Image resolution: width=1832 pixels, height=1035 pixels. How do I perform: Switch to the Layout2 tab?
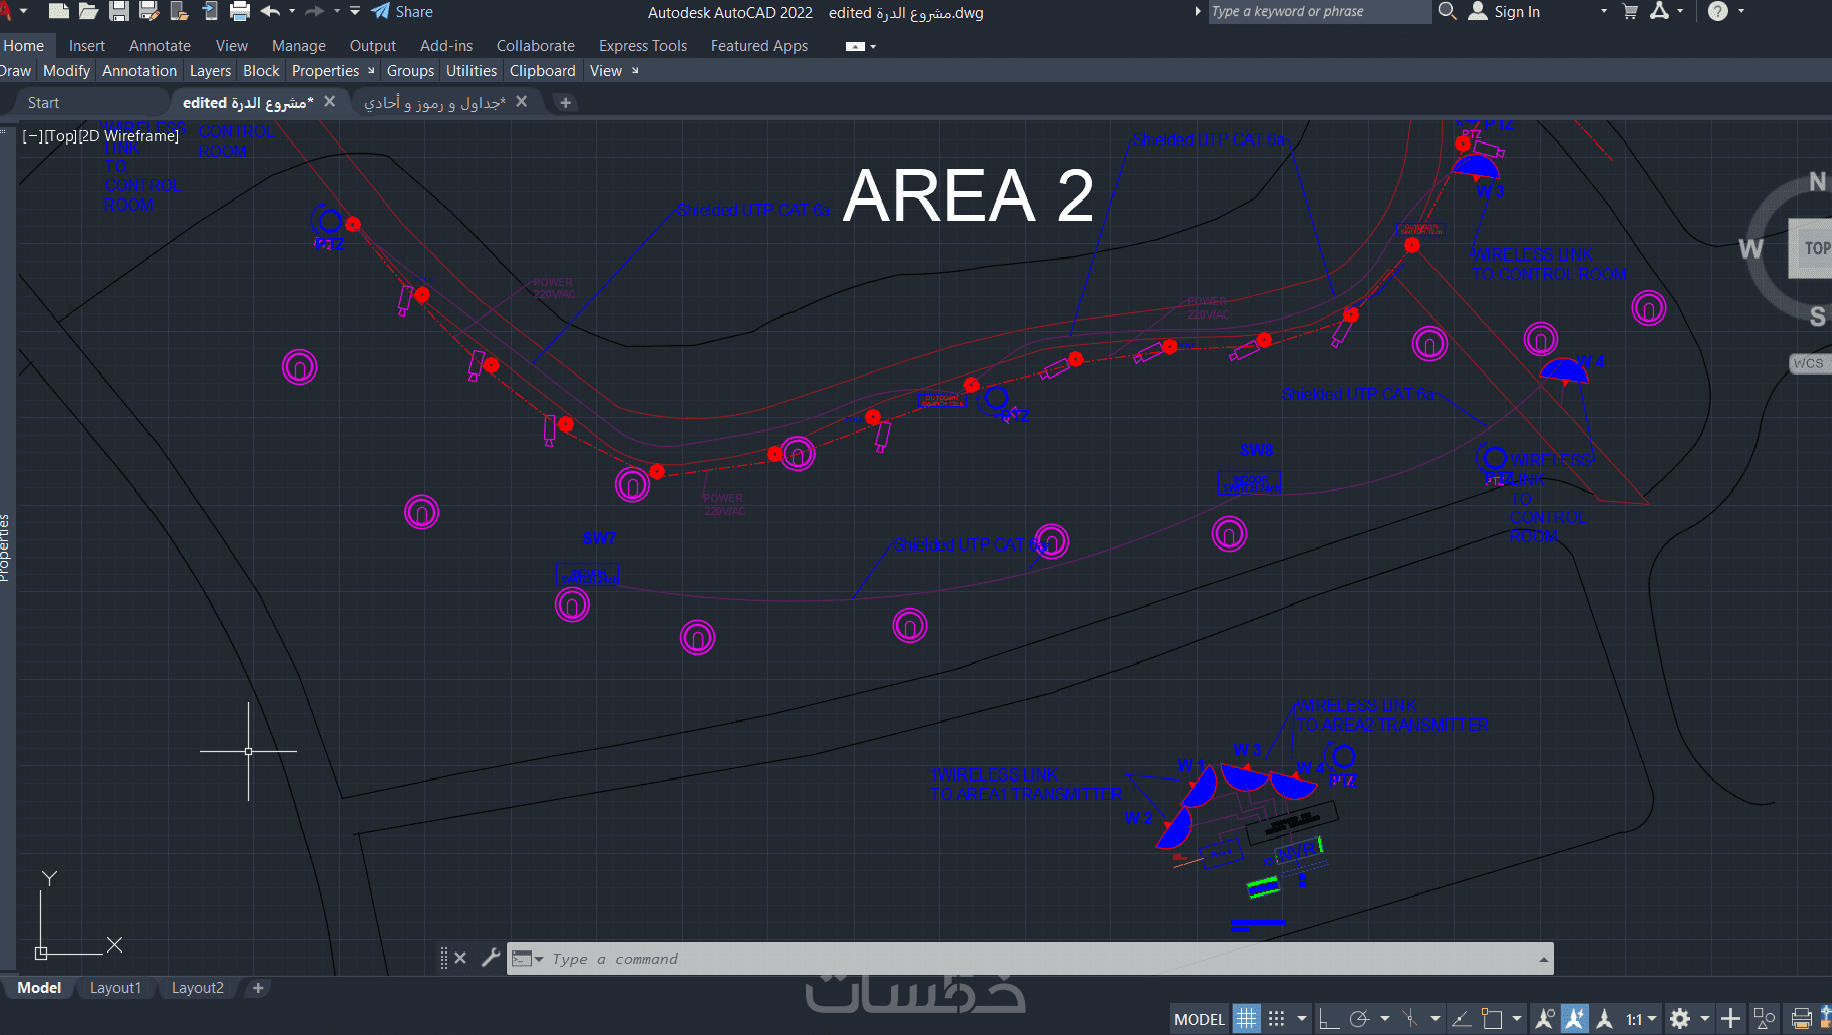197,988
